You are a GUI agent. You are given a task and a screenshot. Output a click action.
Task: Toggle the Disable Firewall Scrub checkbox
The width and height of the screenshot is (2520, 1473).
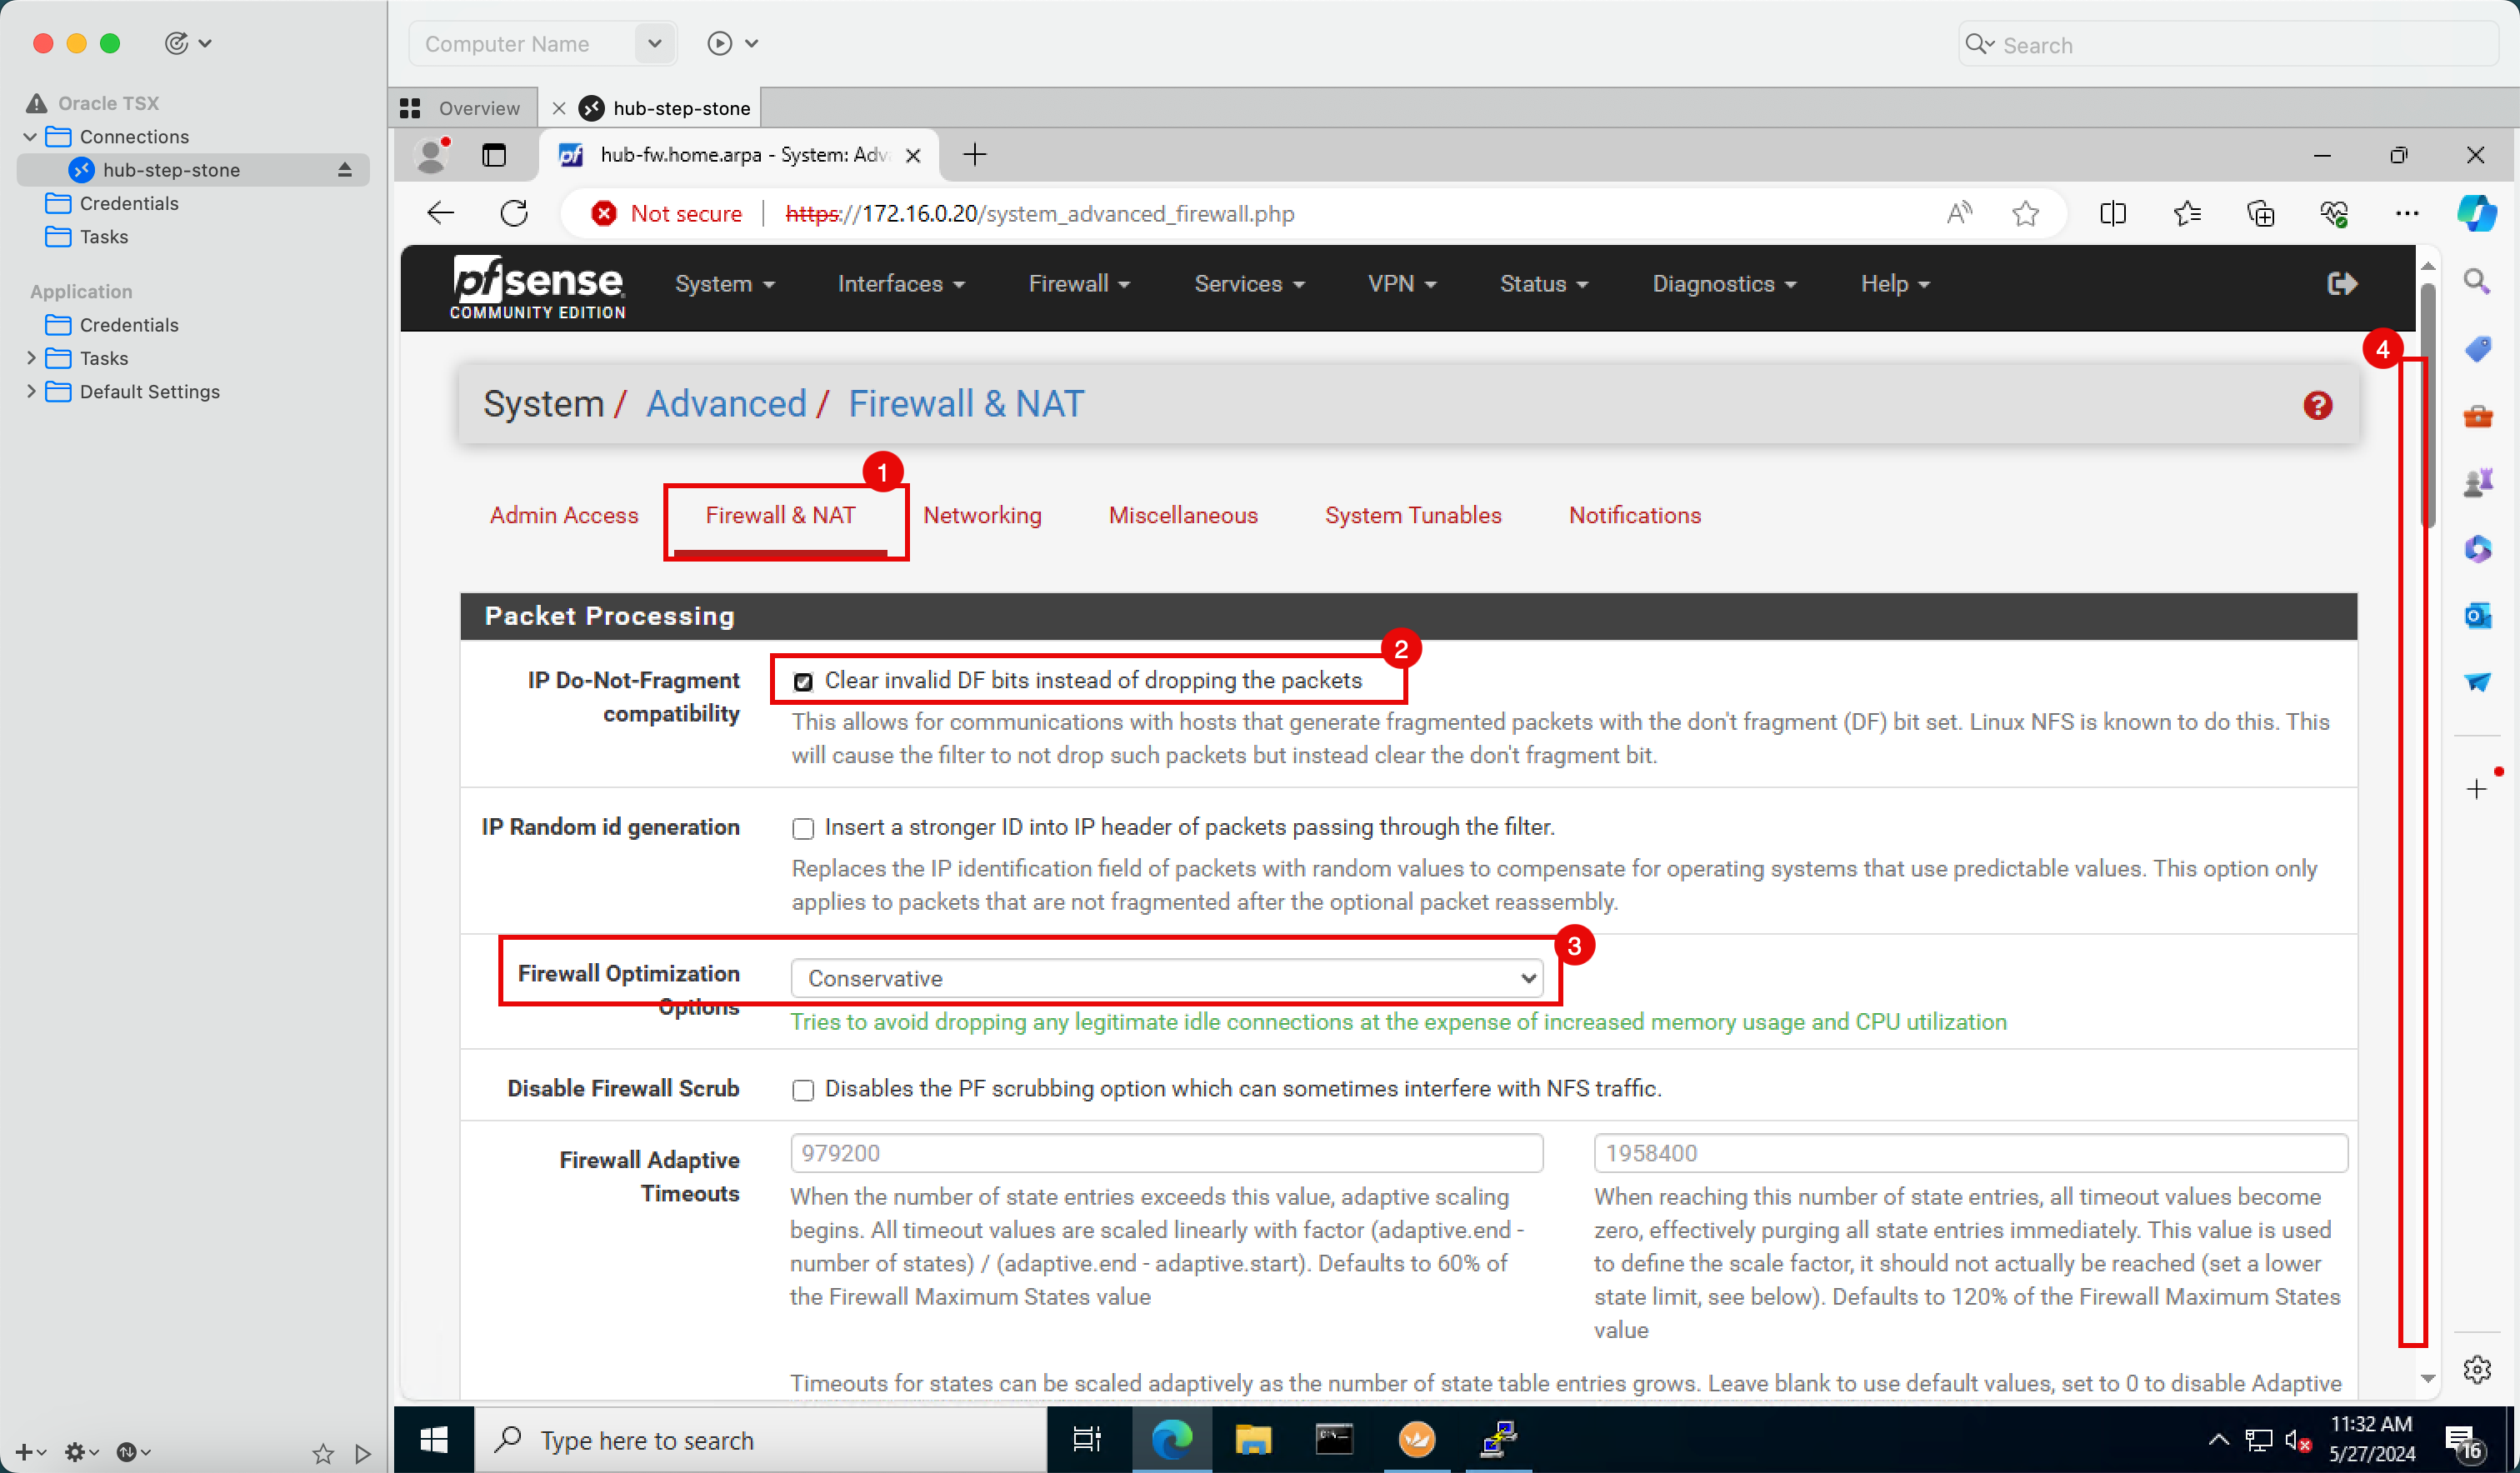(803, 1090)
